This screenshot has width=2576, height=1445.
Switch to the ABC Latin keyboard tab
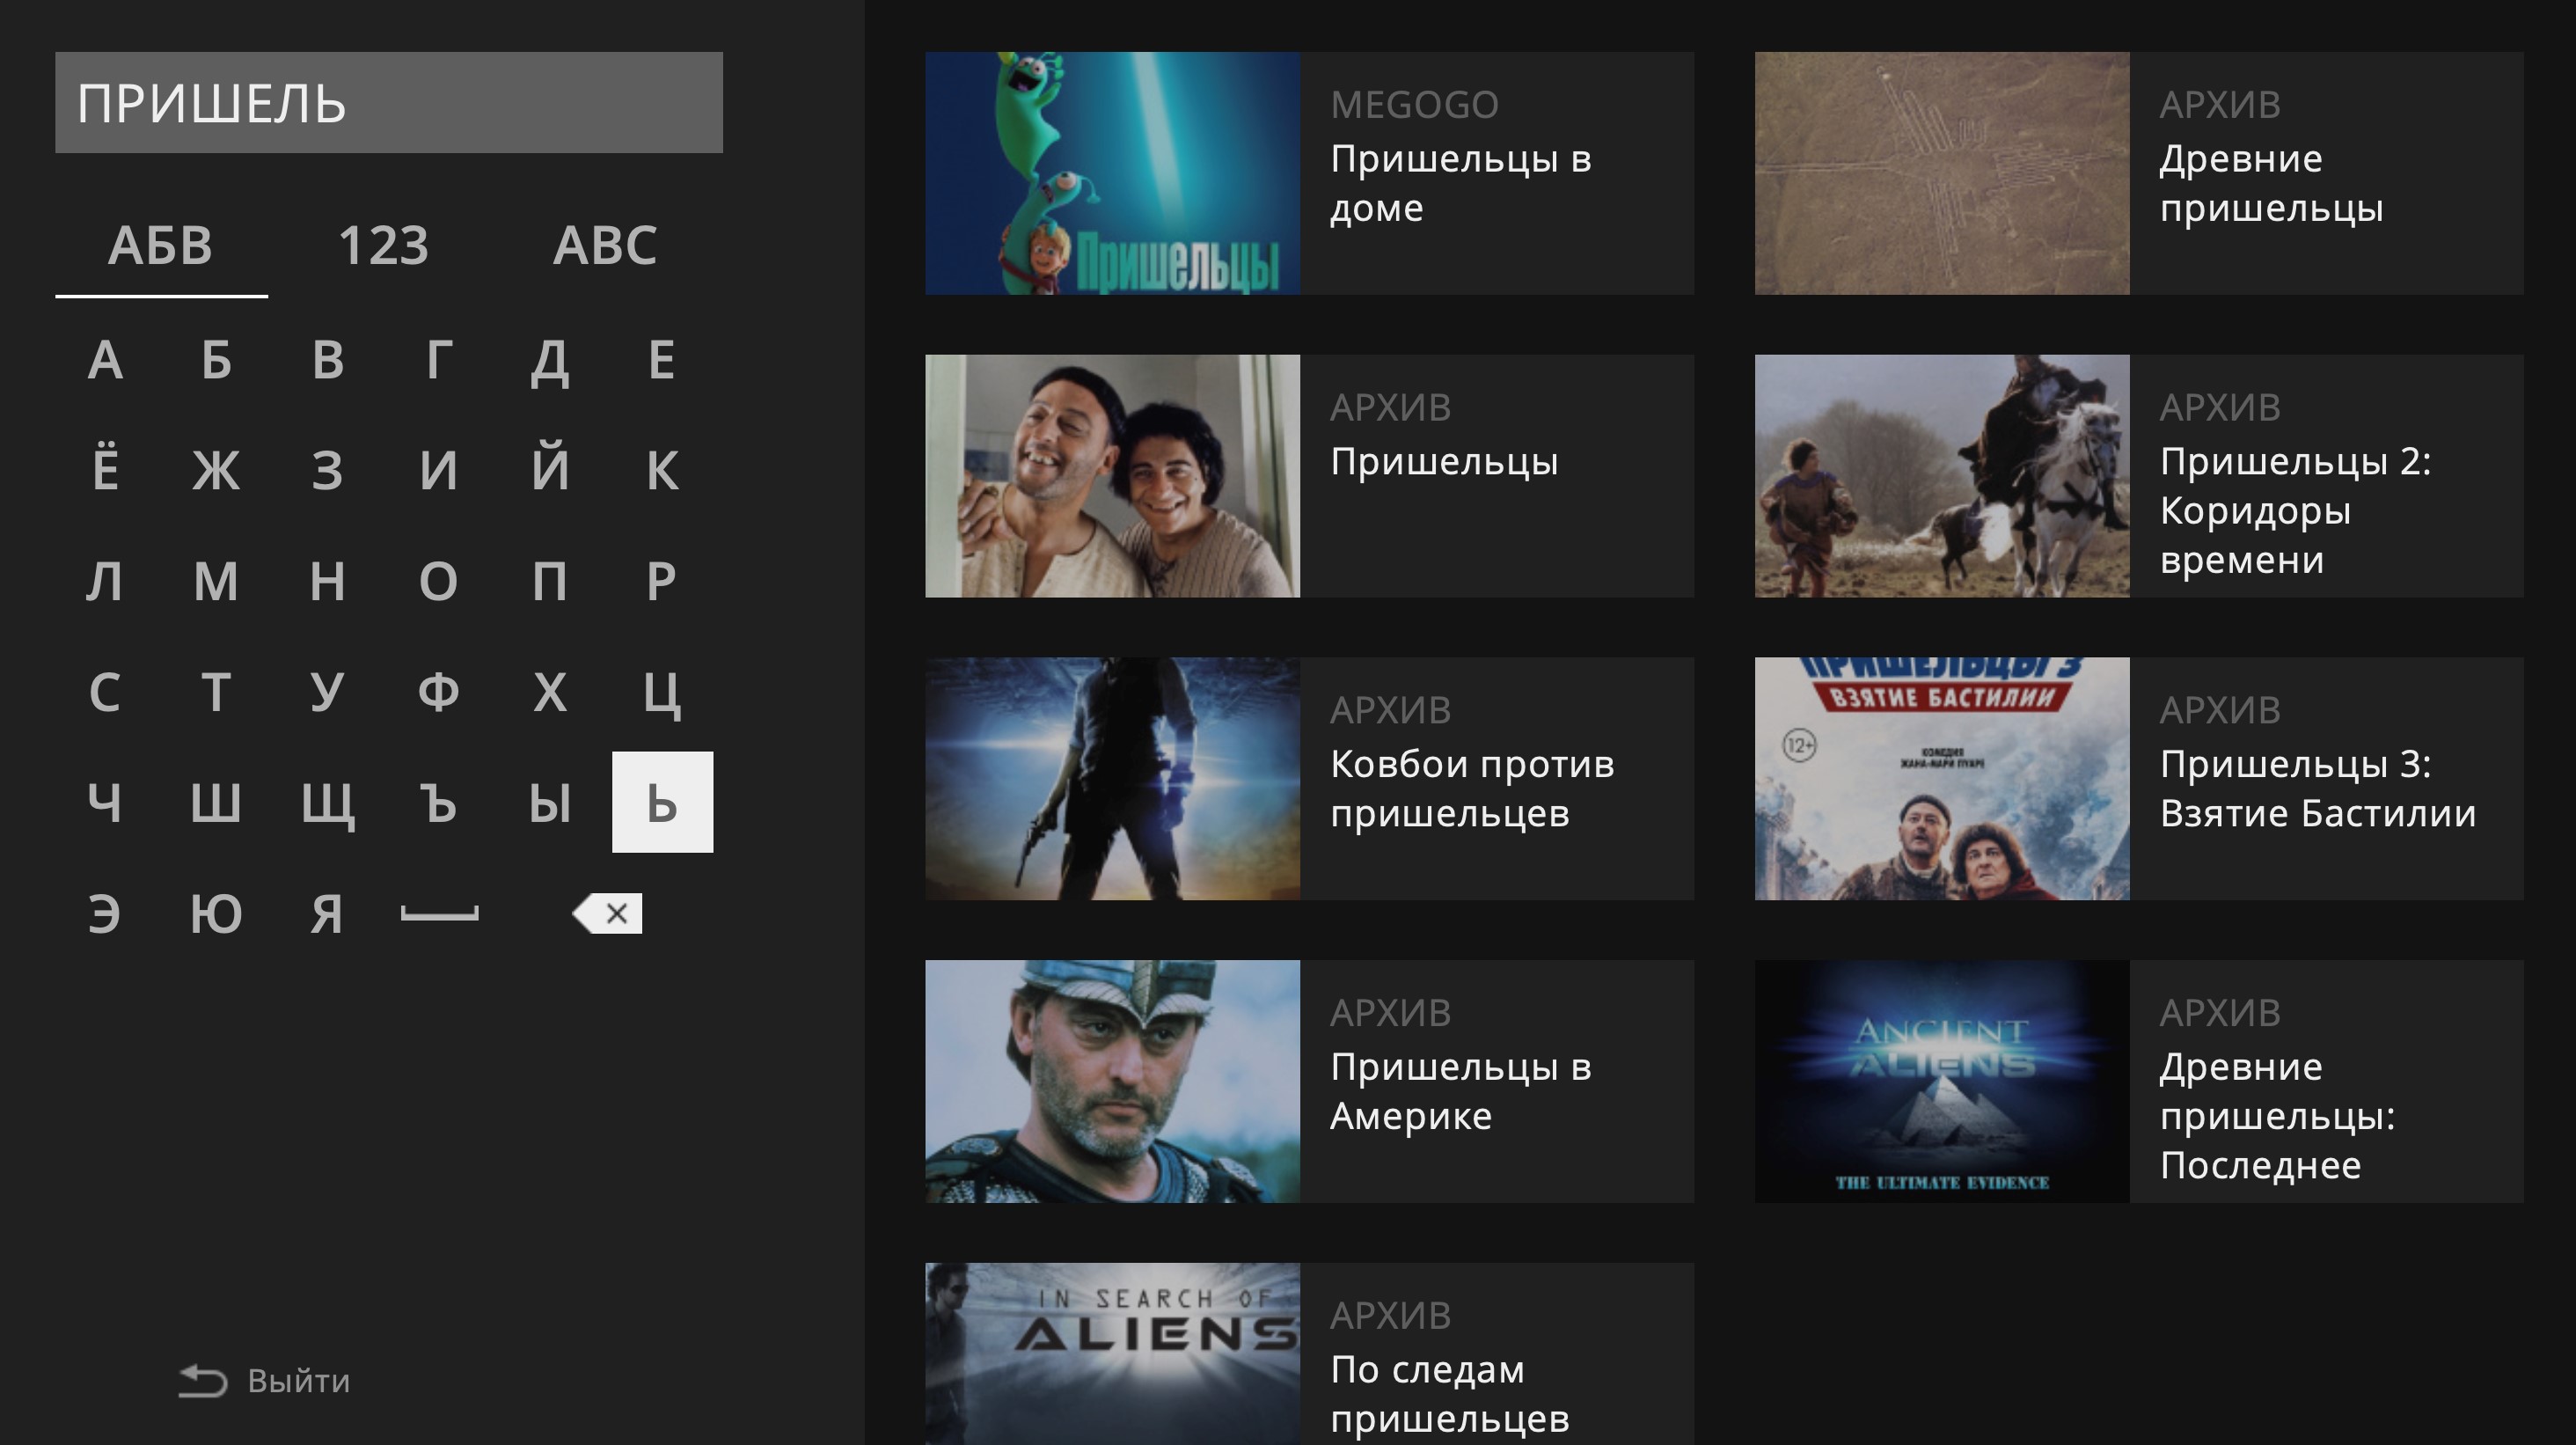pos(605,245)
